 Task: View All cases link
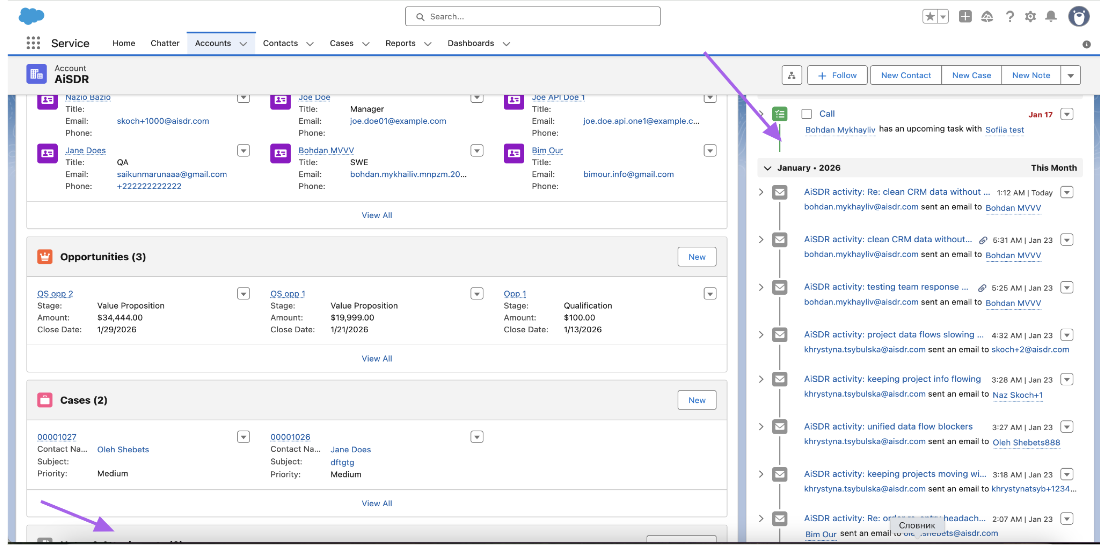click(377, 503)
